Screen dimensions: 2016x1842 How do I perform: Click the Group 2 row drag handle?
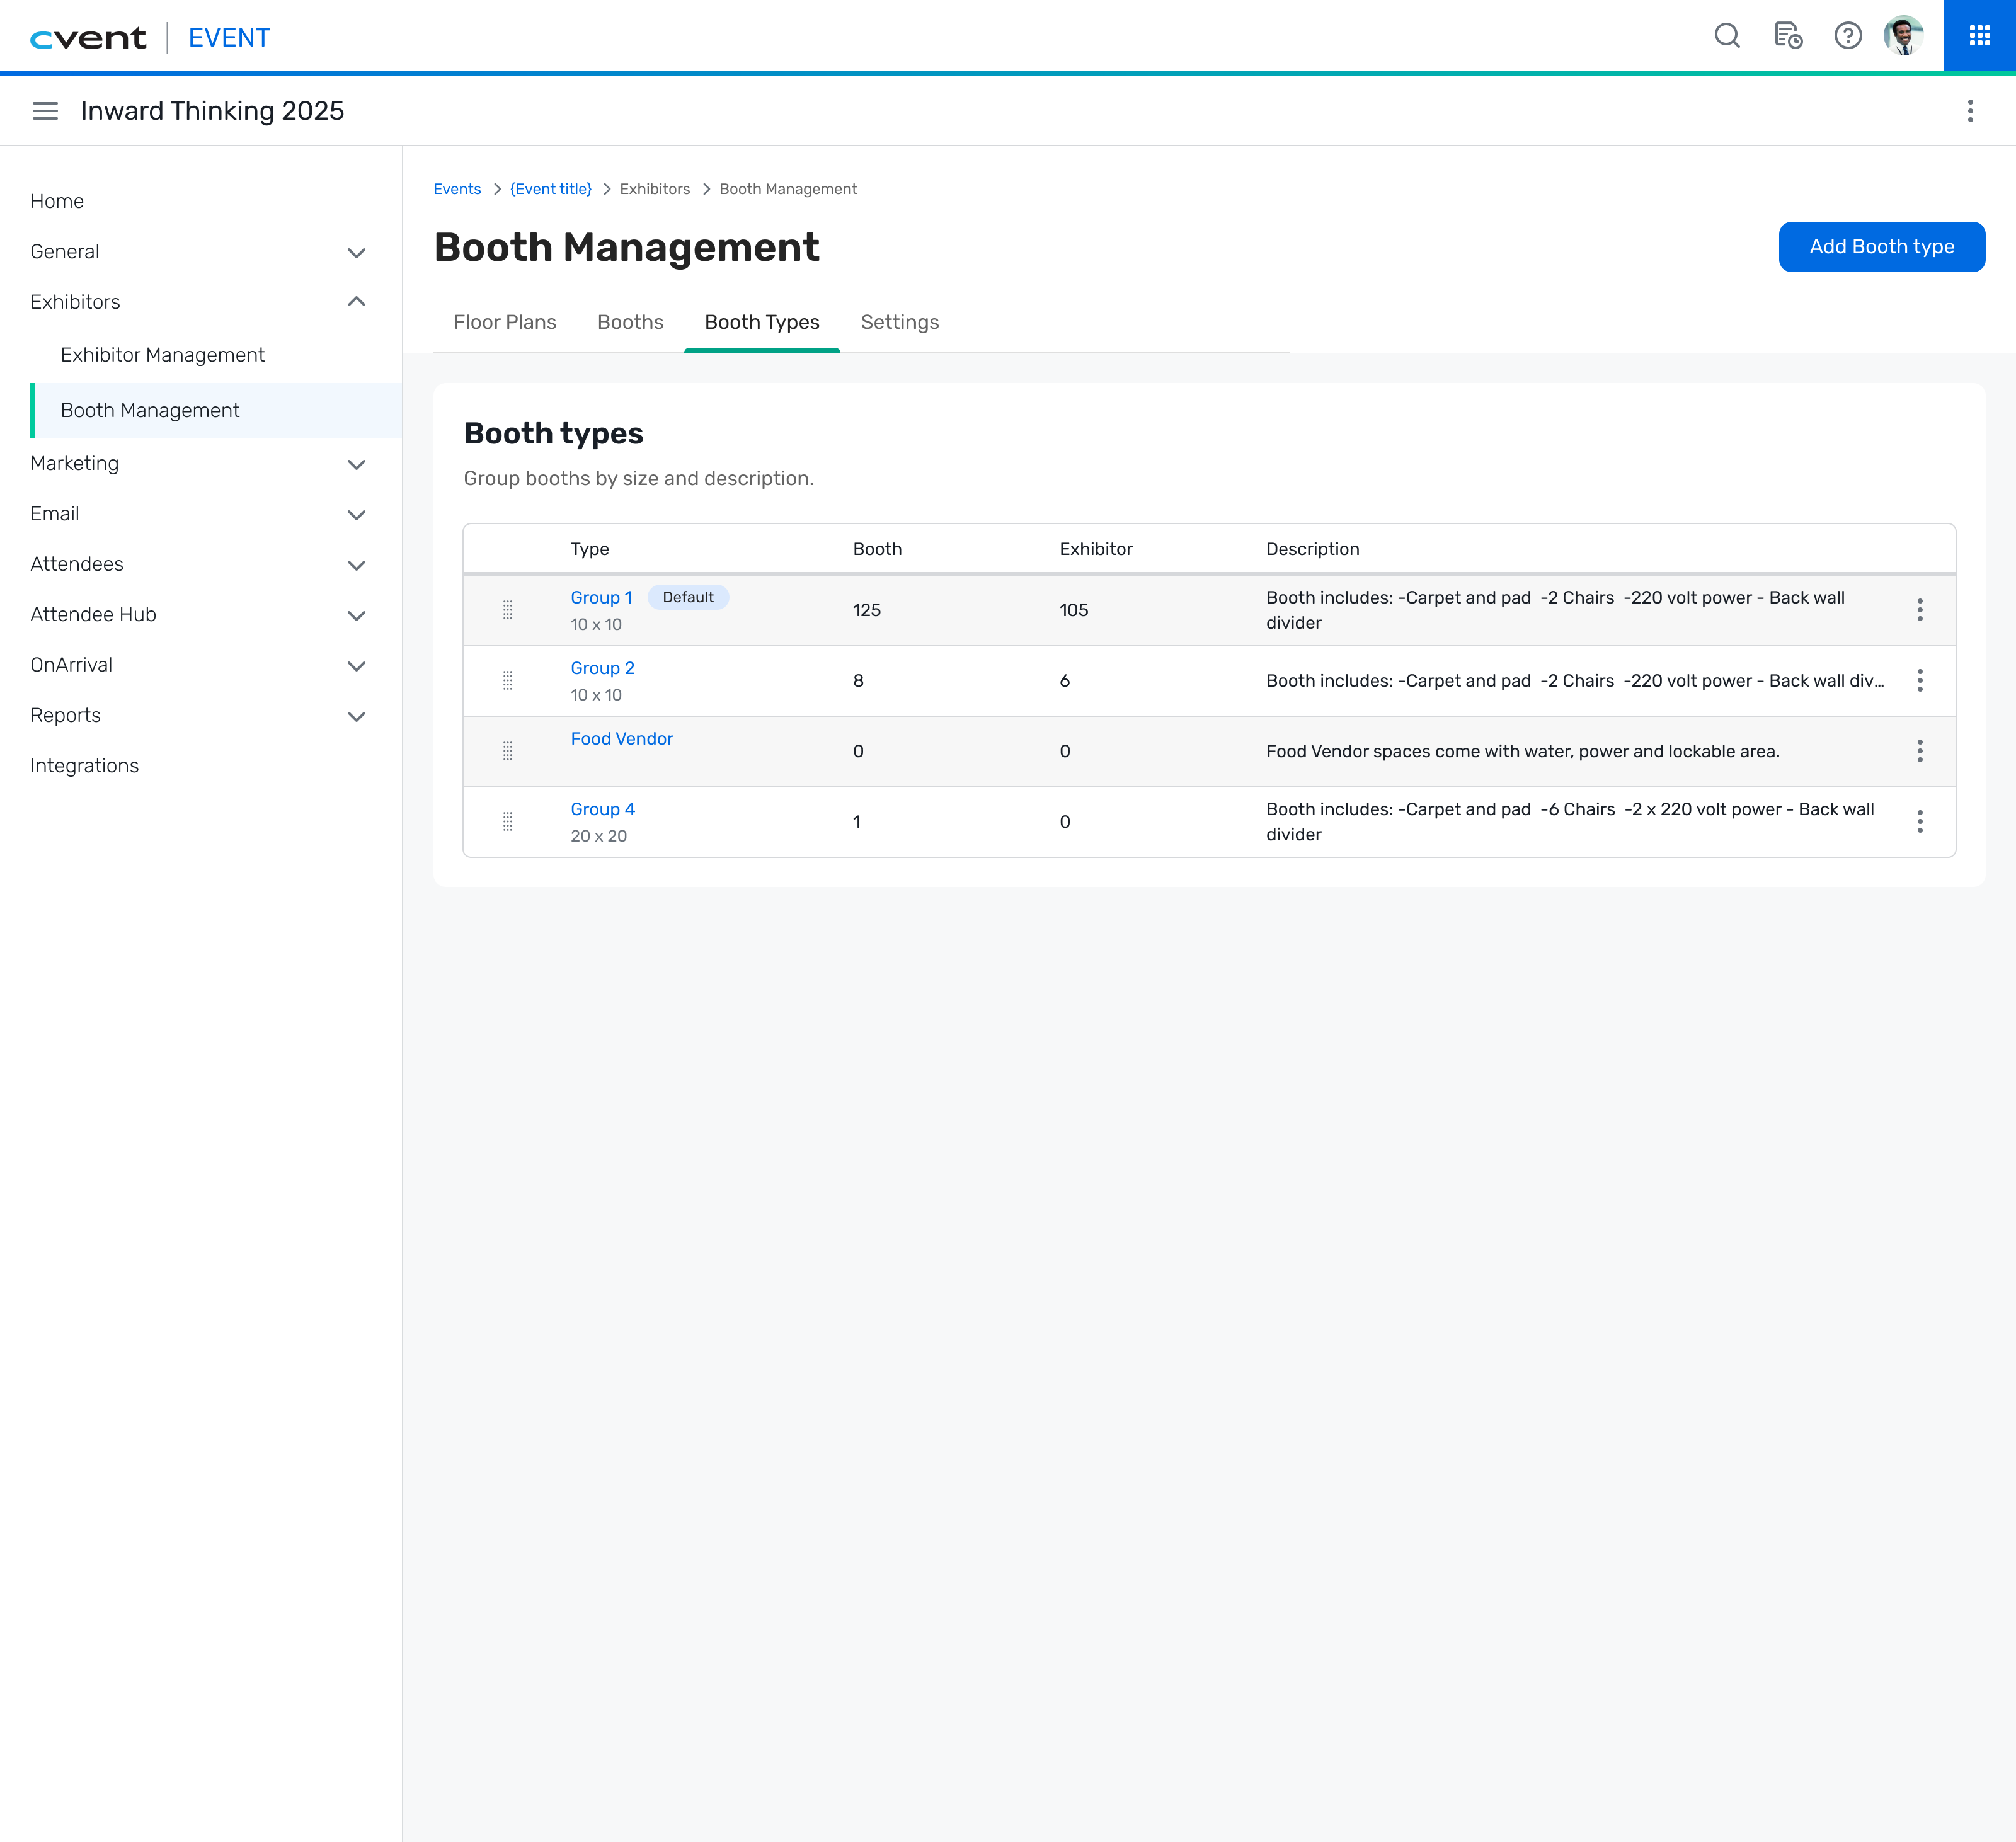508,681
